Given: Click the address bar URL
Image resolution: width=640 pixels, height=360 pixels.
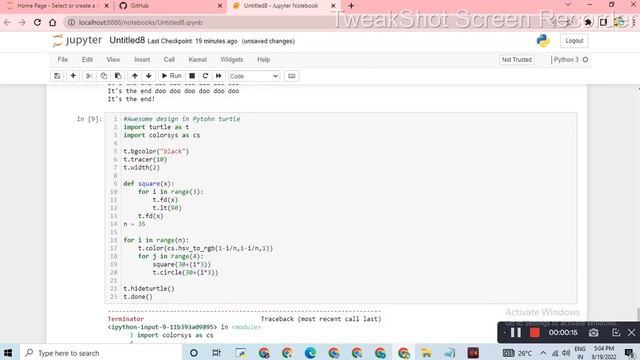Looking at the screenshot, I should click(140, 22).
